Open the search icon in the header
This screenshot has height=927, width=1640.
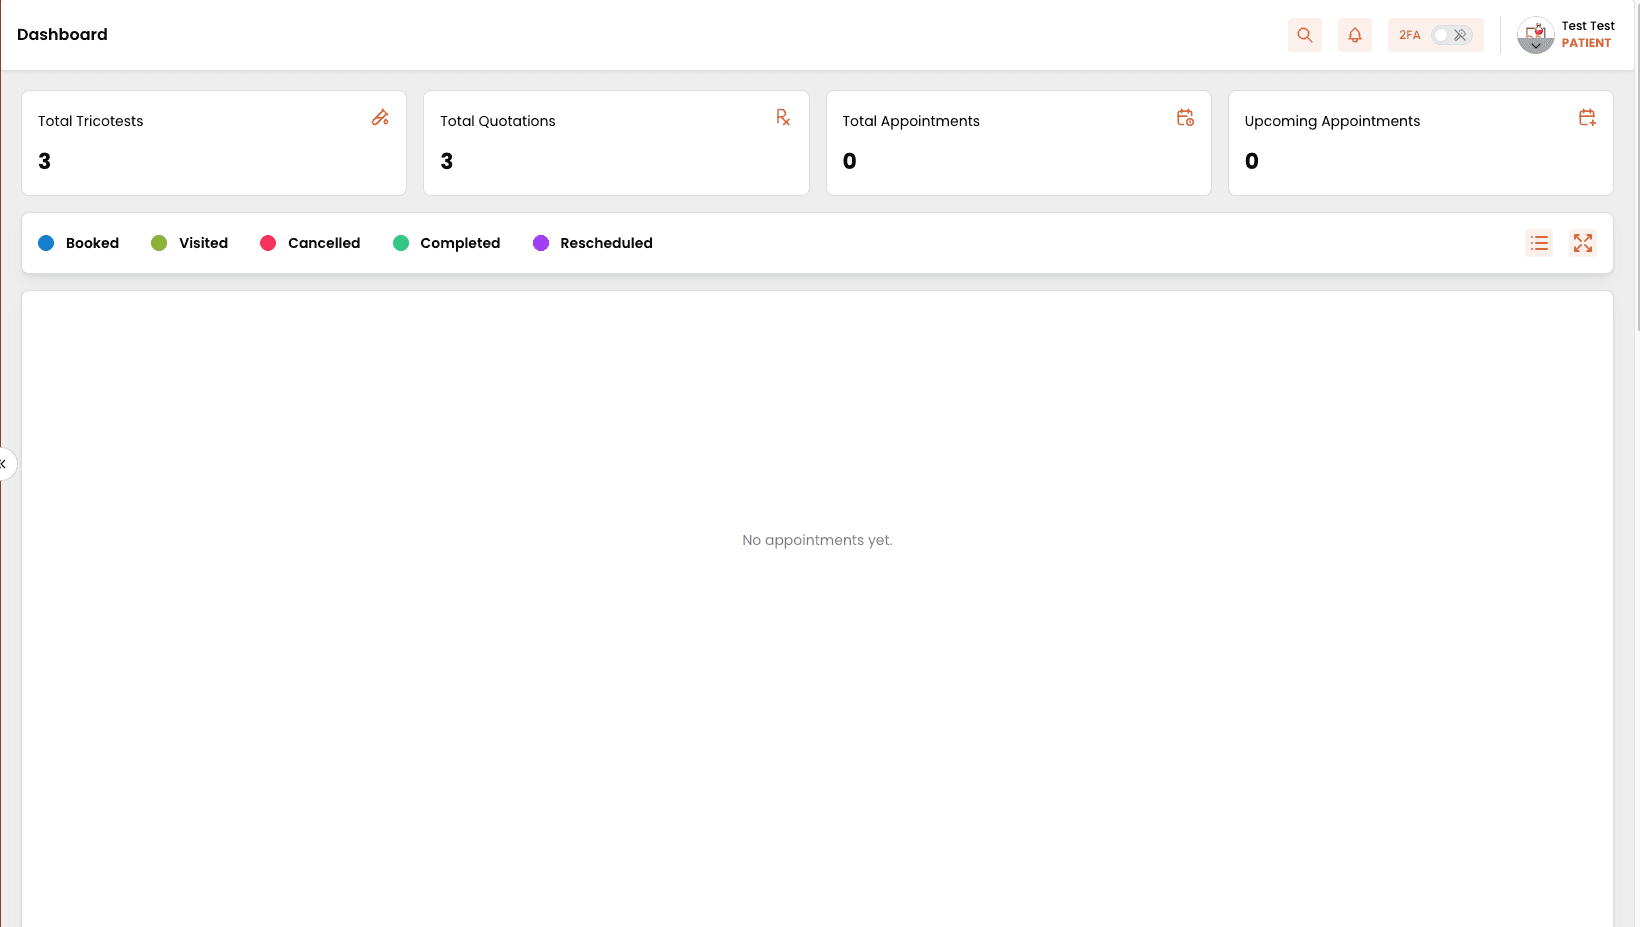tap(1304, 35)
